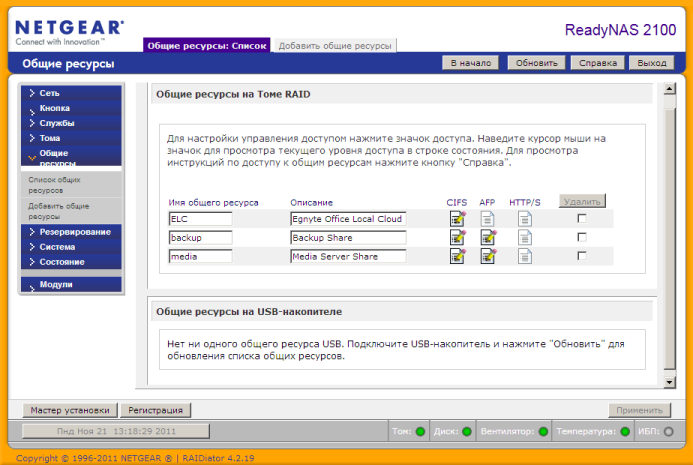Viewport: 693px width, 465px height.
Task: Click the Backup Share description field
Action: (x=348, y=237)
